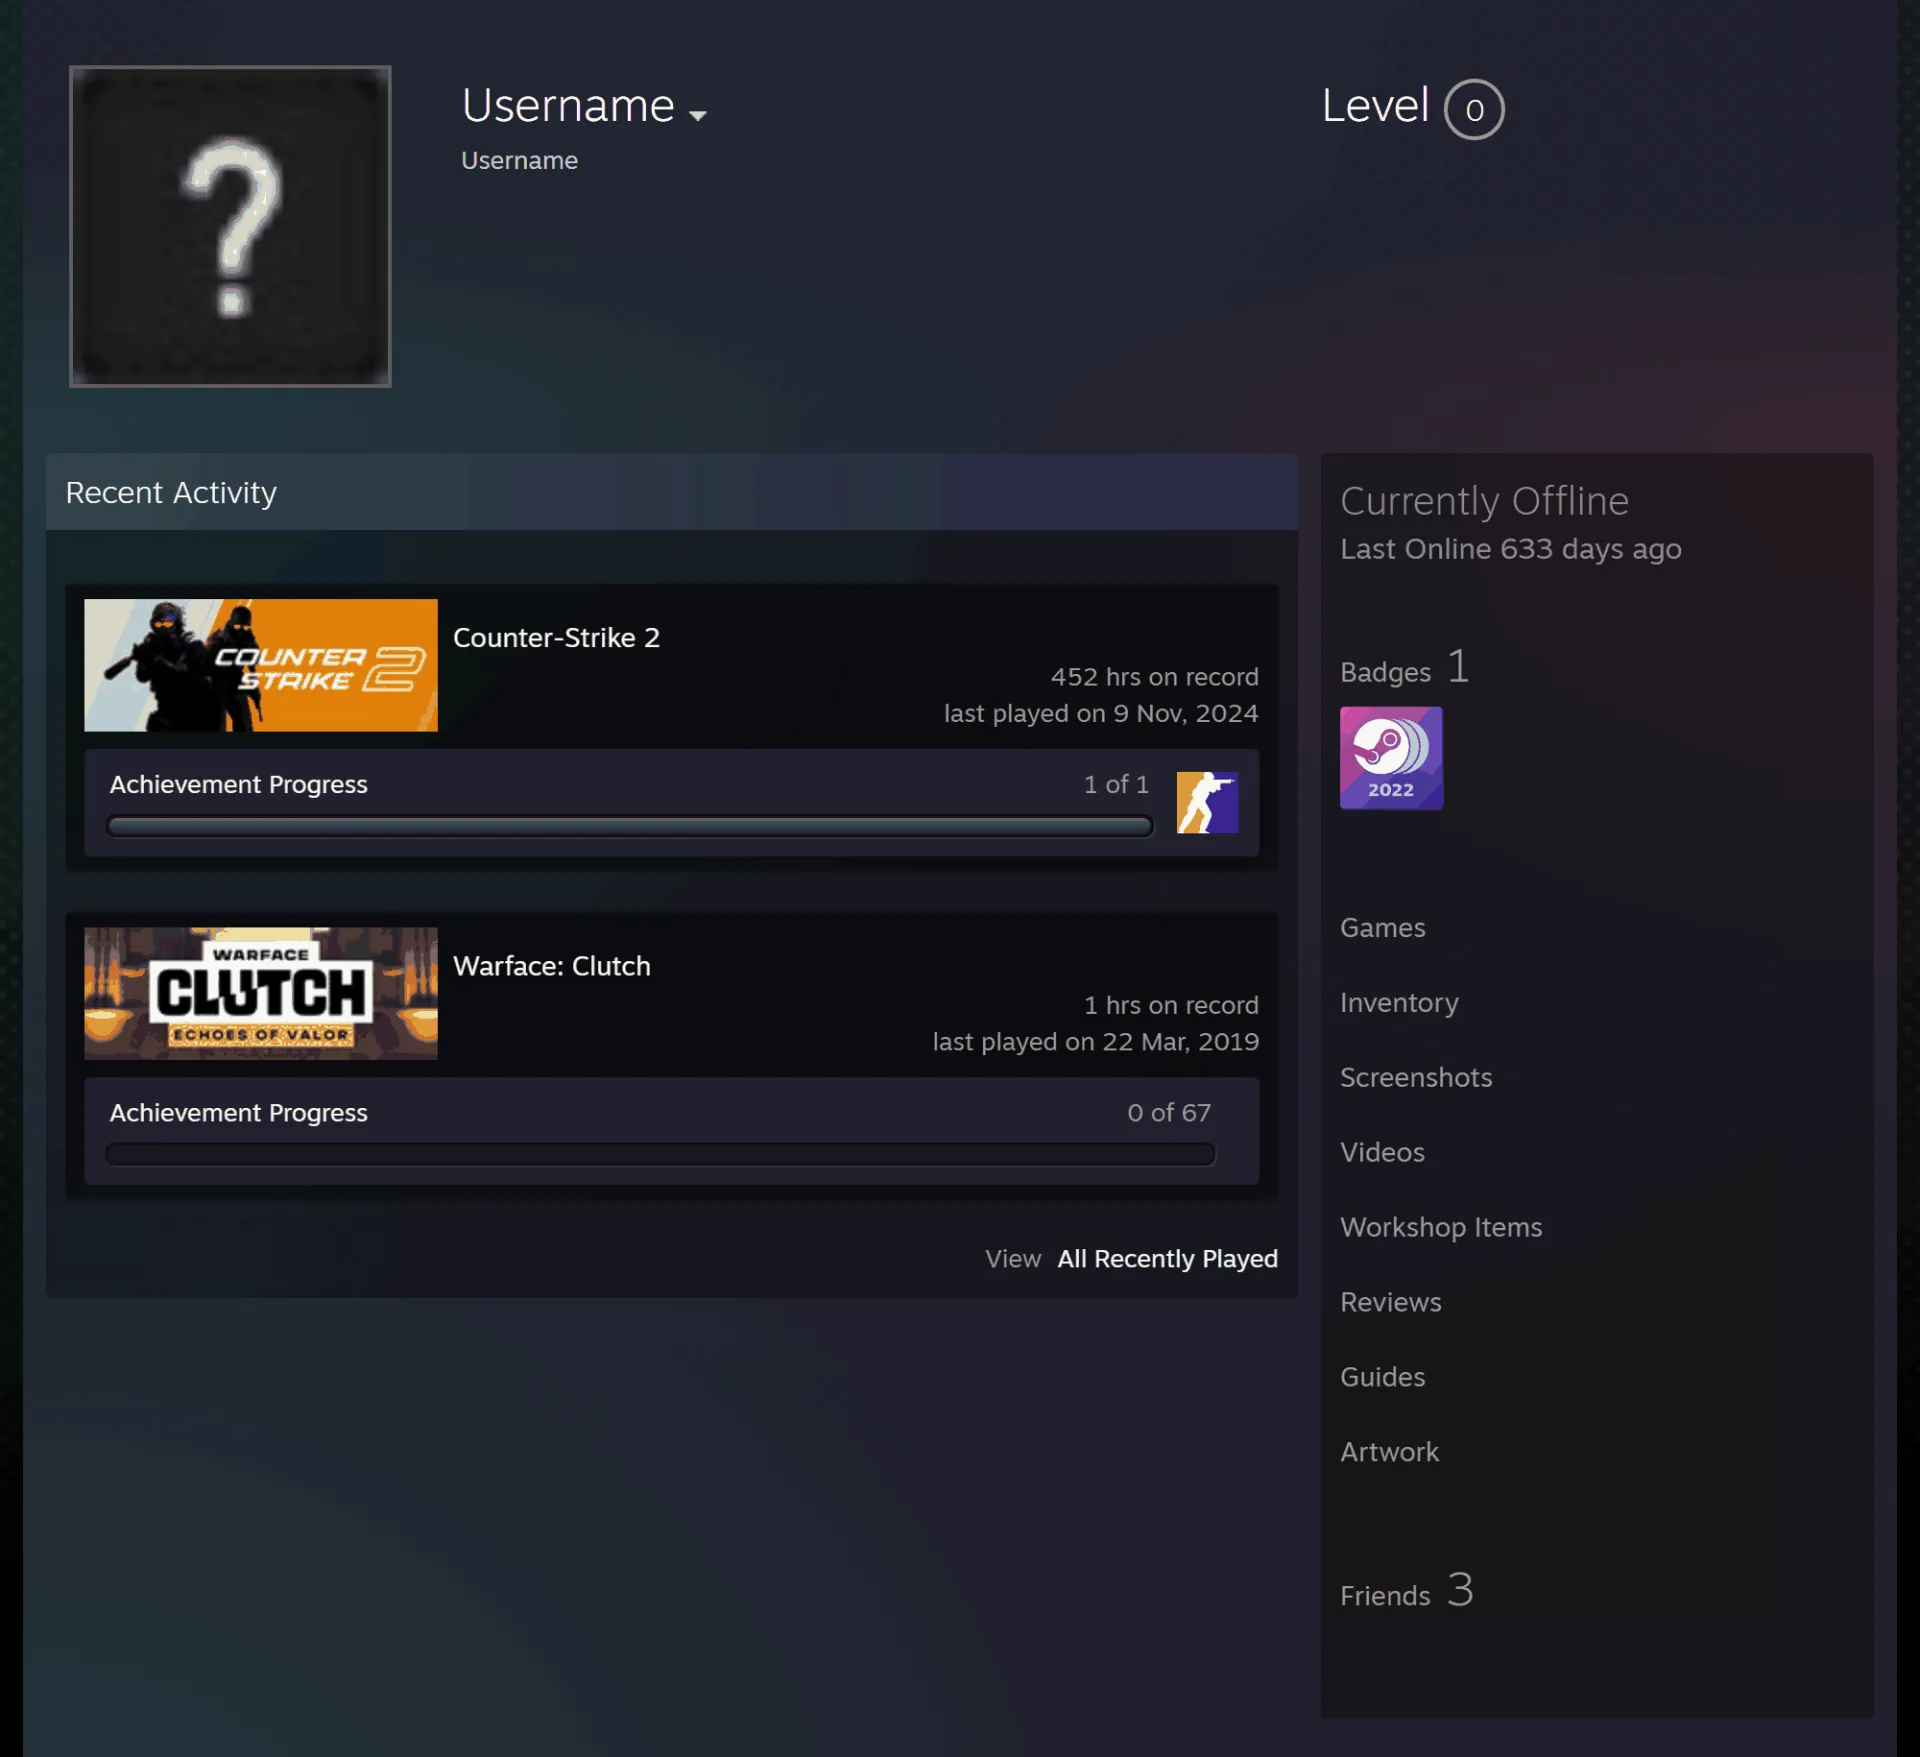1920x1757 pixels.
Task: Open the Steam 2022 badge icon
Action: pyautogui.click(x=1391, y=758)
